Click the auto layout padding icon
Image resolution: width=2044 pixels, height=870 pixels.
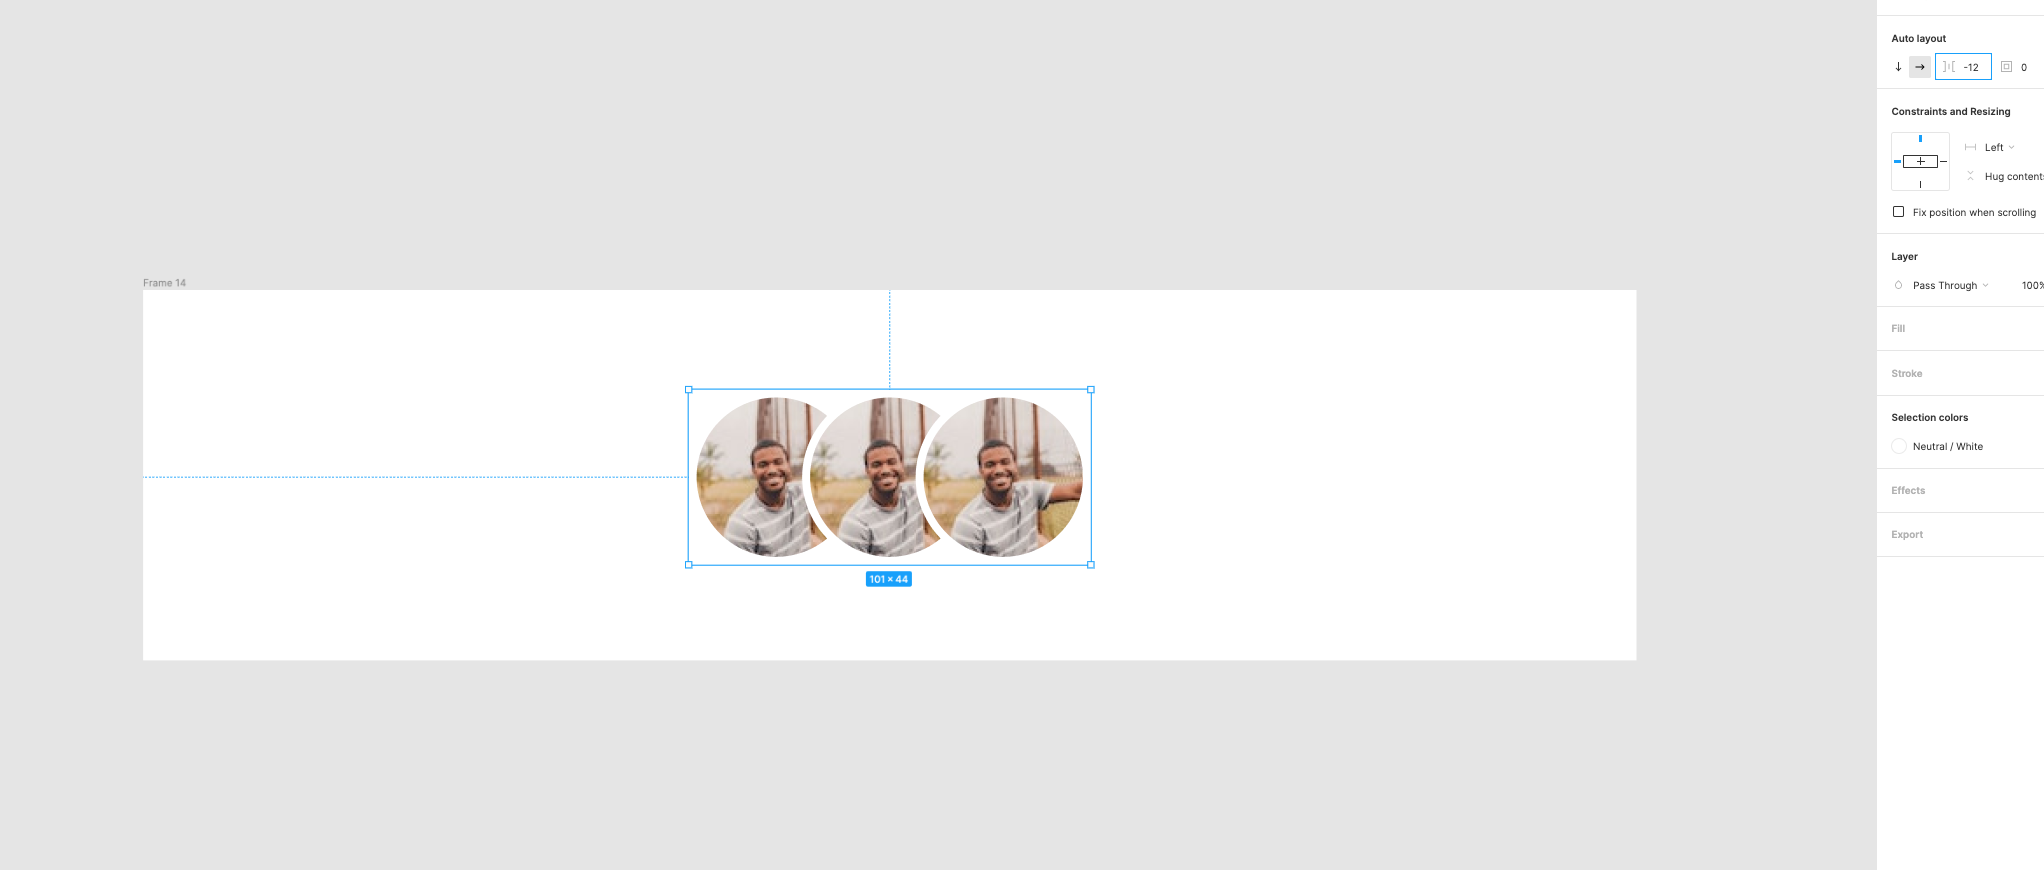[x=2006, y=67]
